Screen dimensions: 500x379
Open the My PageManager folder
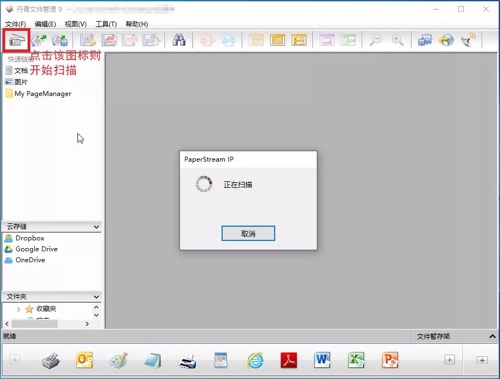click(39, 94)
